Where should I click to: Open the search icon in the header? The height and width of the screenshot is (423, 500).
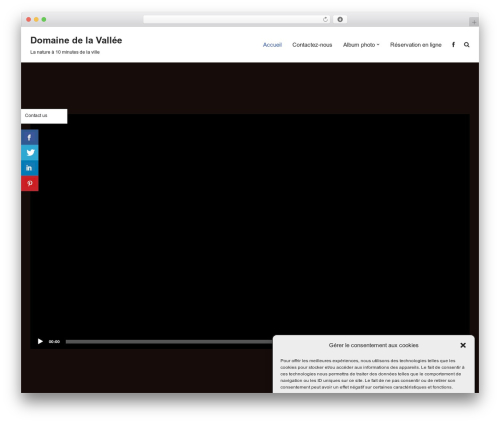pyautogui.click(x=466, y=45)
